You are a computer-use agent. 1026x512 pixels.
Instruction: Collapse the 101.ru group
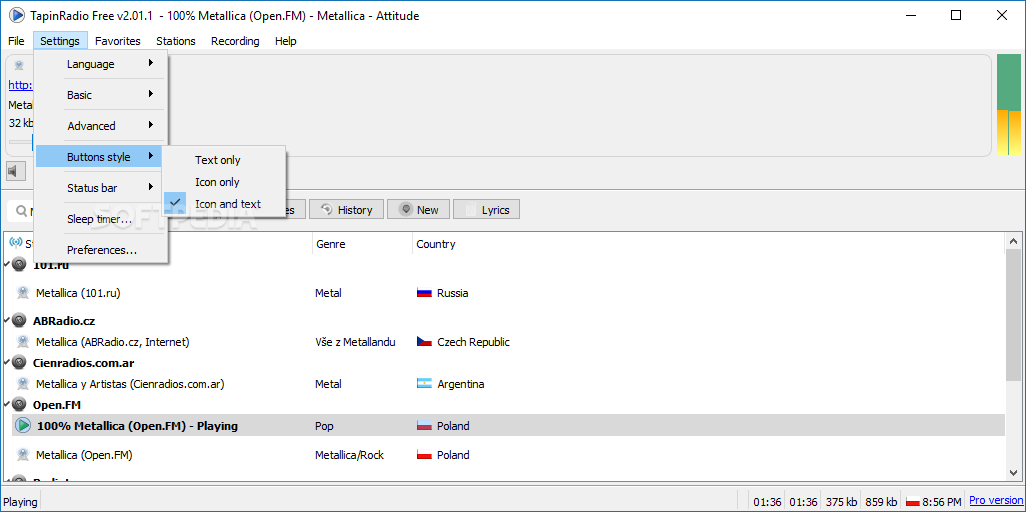click(6, 265)
